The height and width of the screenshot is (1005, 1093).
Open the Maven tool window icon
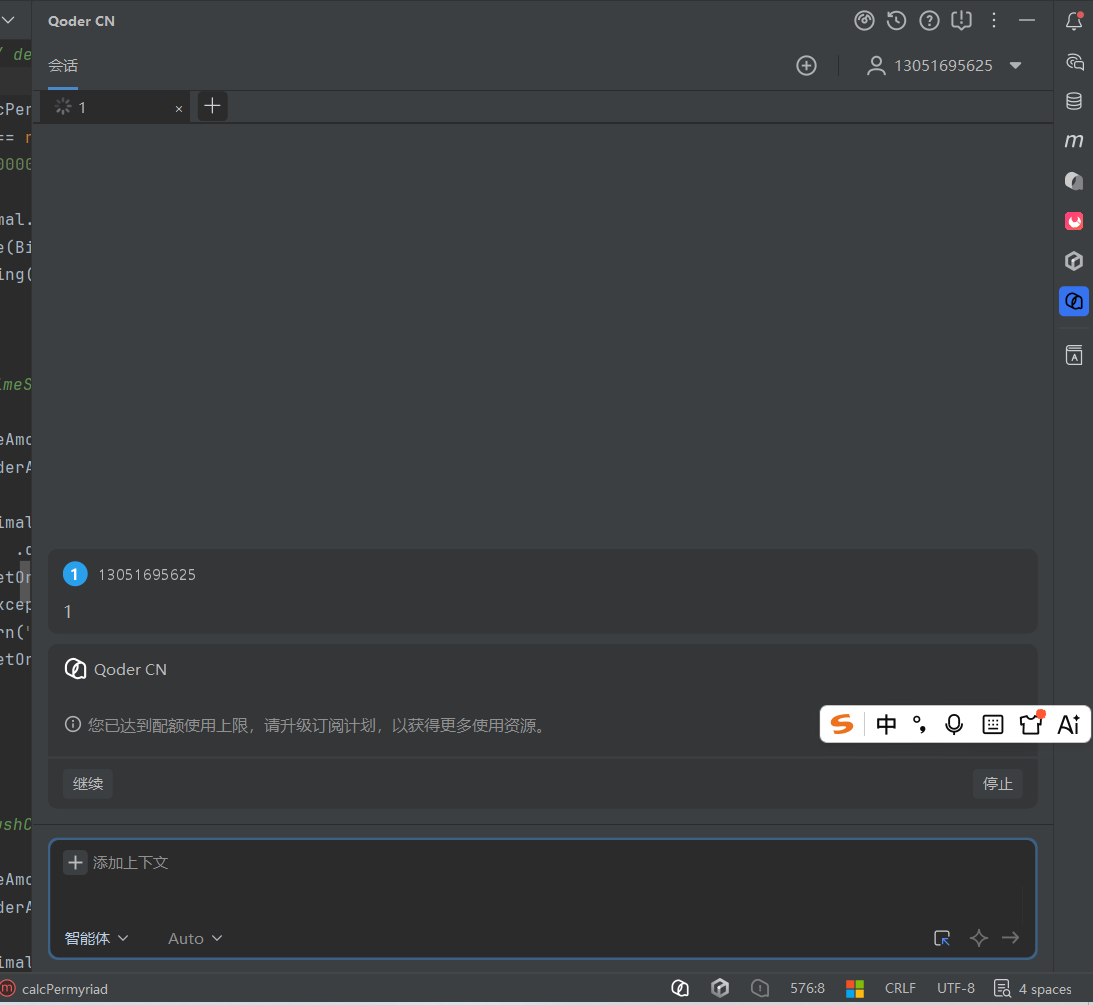1074,141
